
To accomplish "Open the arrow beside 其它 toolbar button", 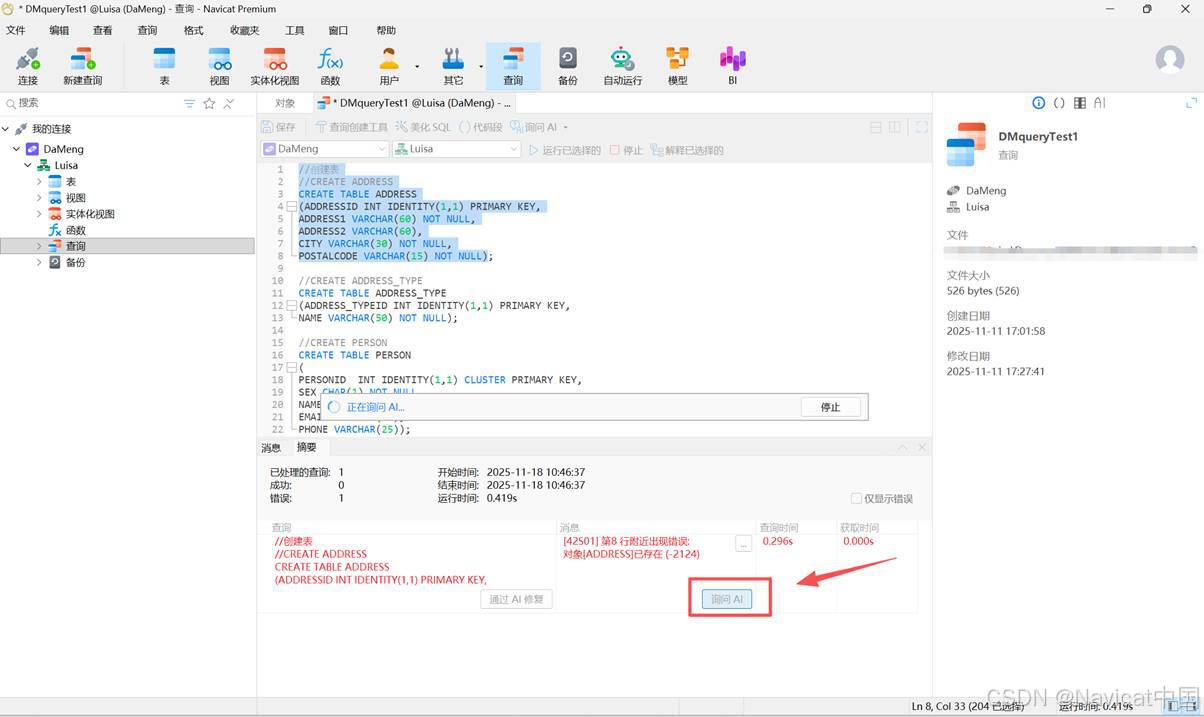I will click(x=481, y=67).
